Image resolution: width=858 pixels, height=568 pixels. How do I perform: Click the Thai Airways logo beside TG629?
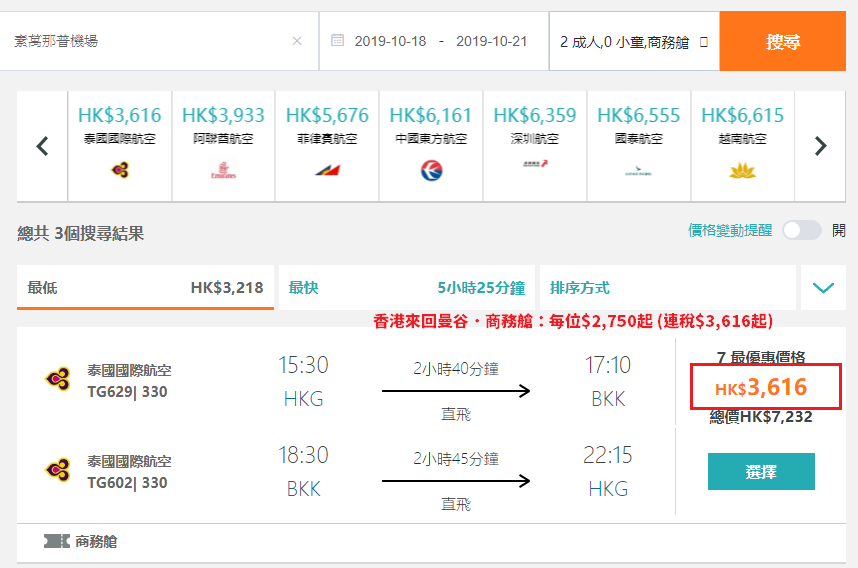coord(58,379)
